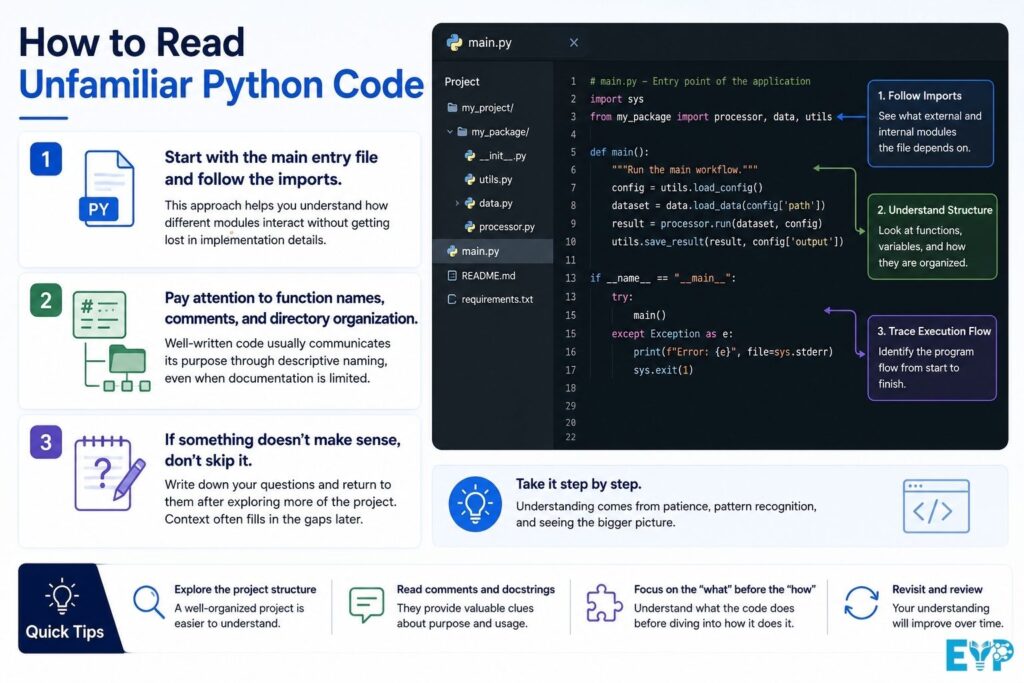
Task: Click the Python icon next to __init__.py
Action: [x=470, y=155]
